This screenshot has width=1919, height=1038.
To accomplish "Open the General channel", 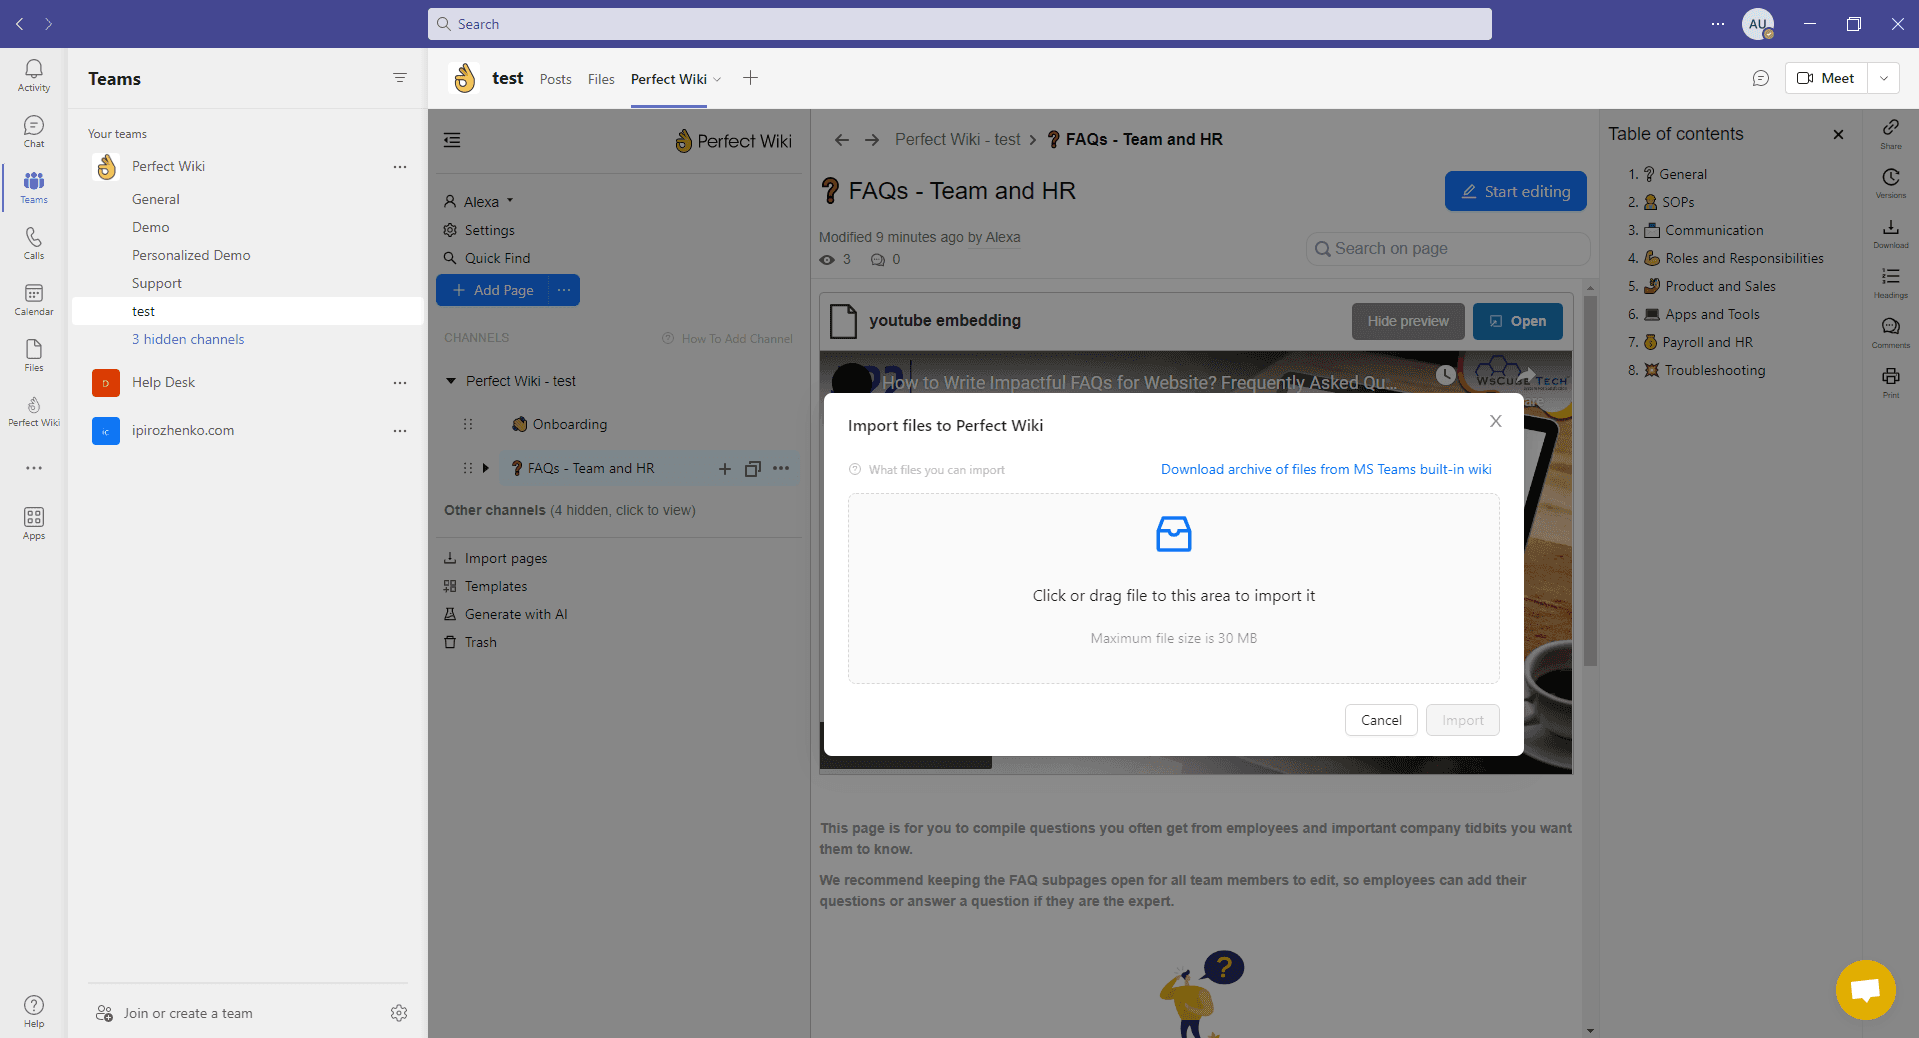I will (156, 199).
